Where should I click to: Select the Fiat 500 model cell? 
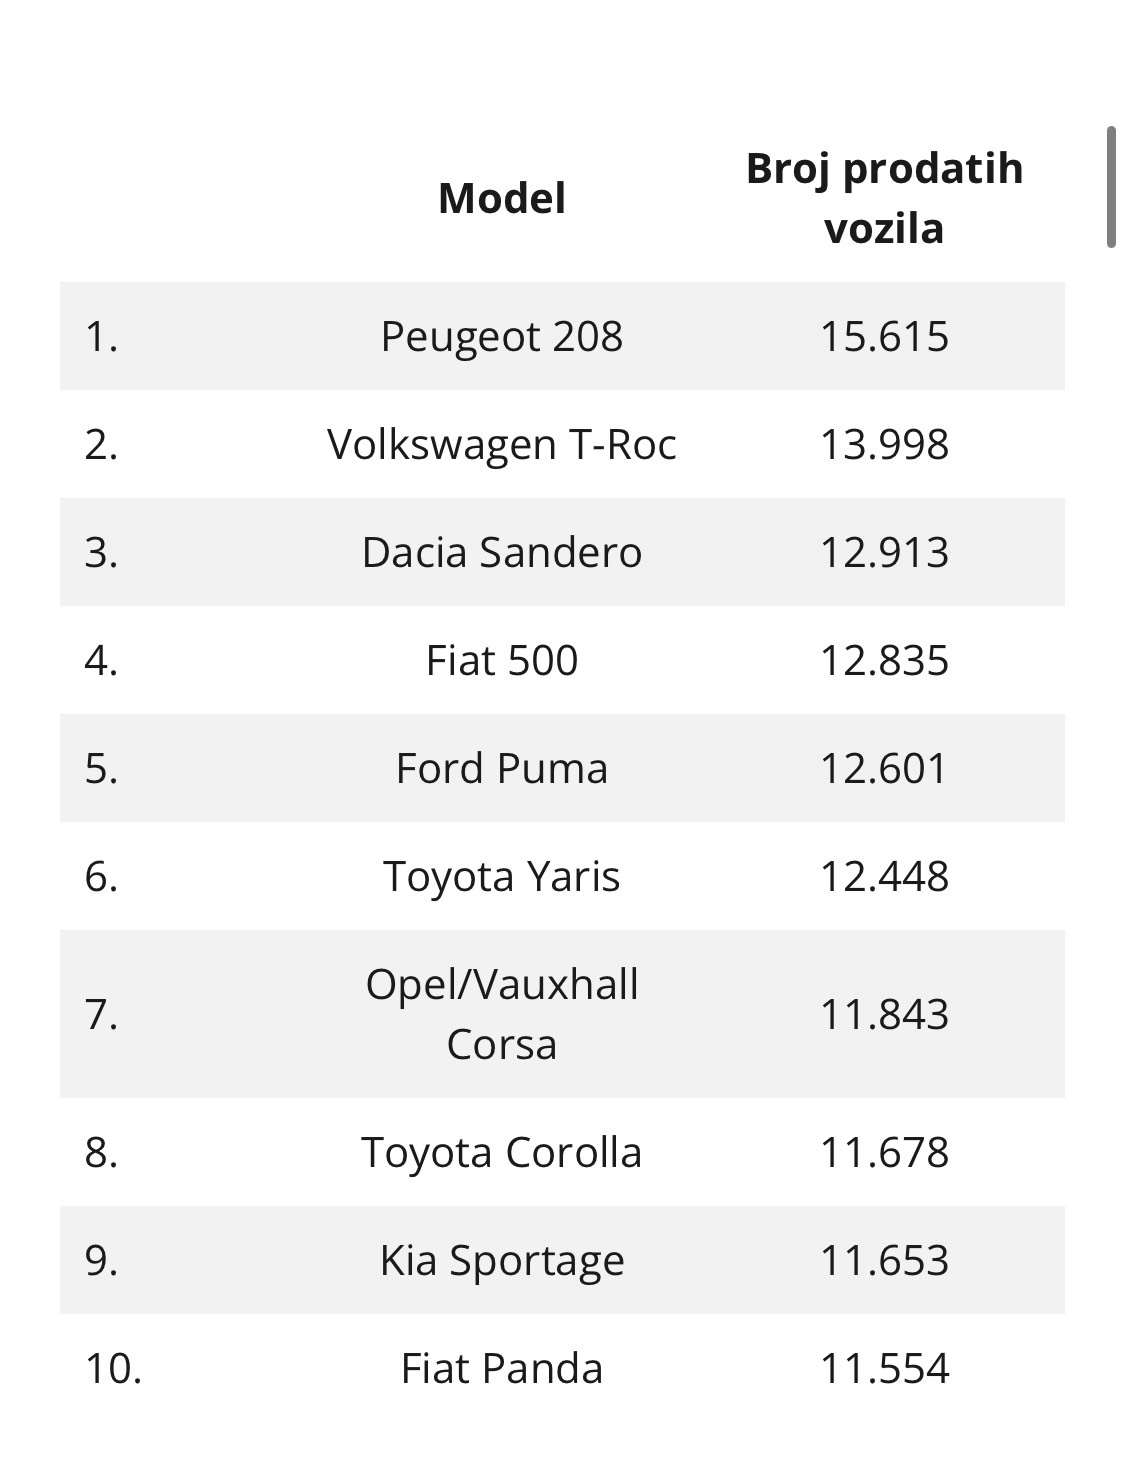click(x=502, y=660)
